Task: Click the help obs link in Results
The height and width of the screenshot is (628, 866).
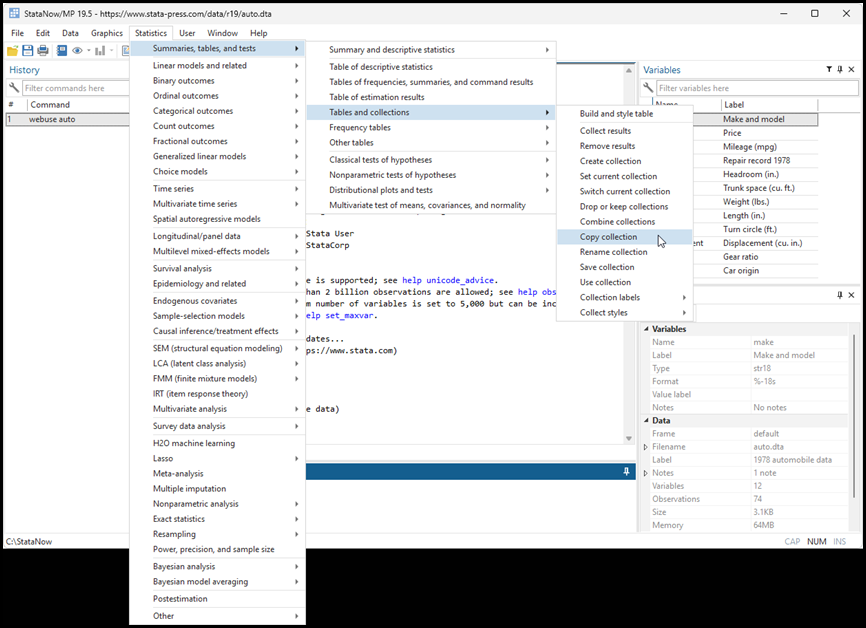Action: pos(537,292)
